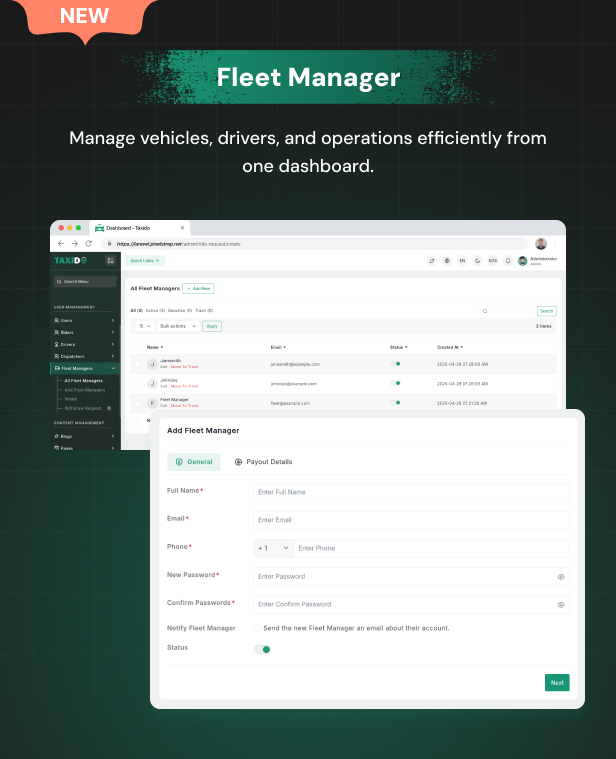Check the Notify Fleet Manager checkbox
This screenshot has width=616, height=759.
pos(257,628)
